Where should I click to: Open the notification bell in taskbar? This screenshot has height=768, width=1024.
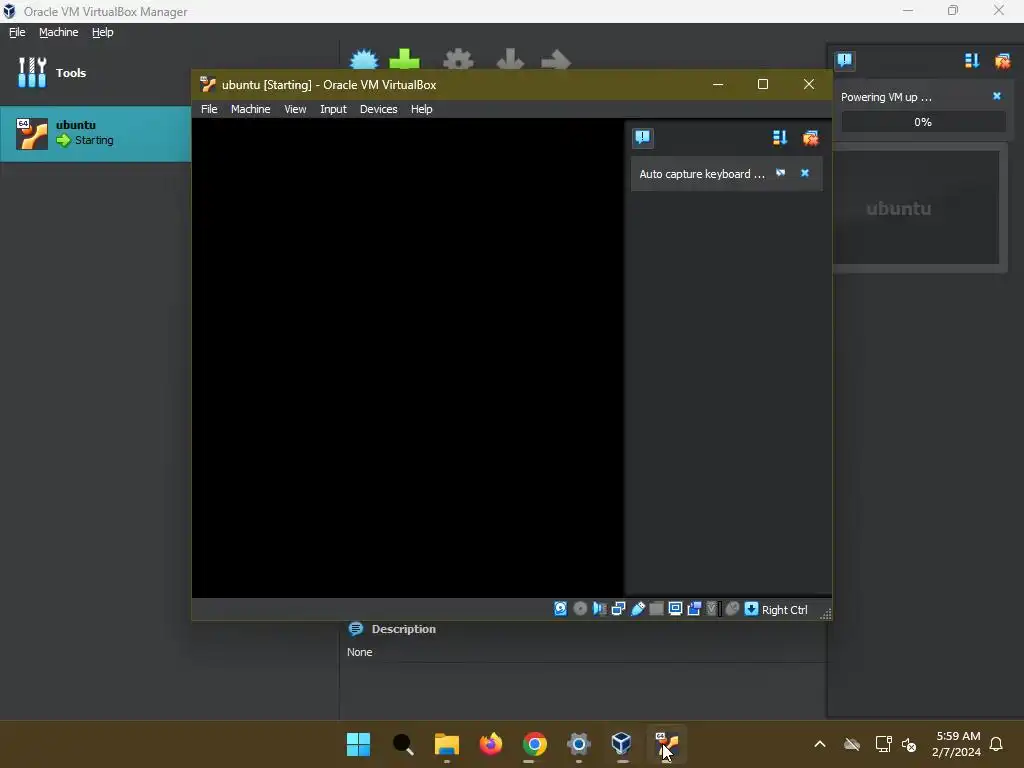[x=996, y=744]
